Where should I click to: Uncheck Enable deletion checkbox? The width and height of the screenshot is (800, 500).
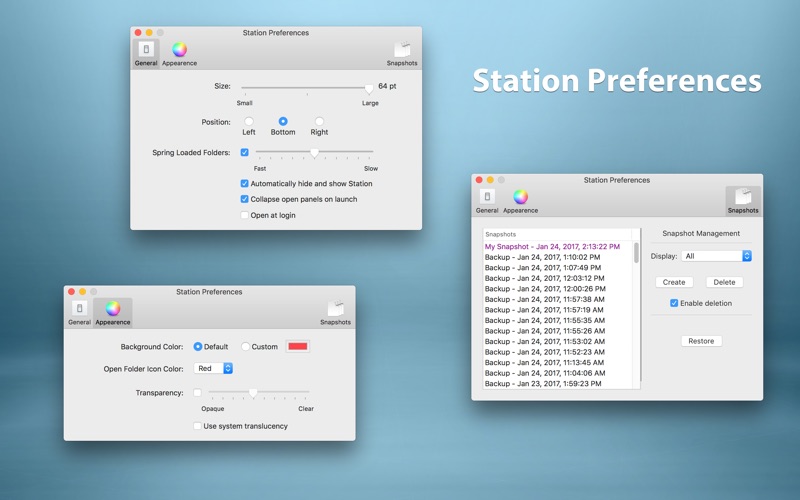coord(674,303)
